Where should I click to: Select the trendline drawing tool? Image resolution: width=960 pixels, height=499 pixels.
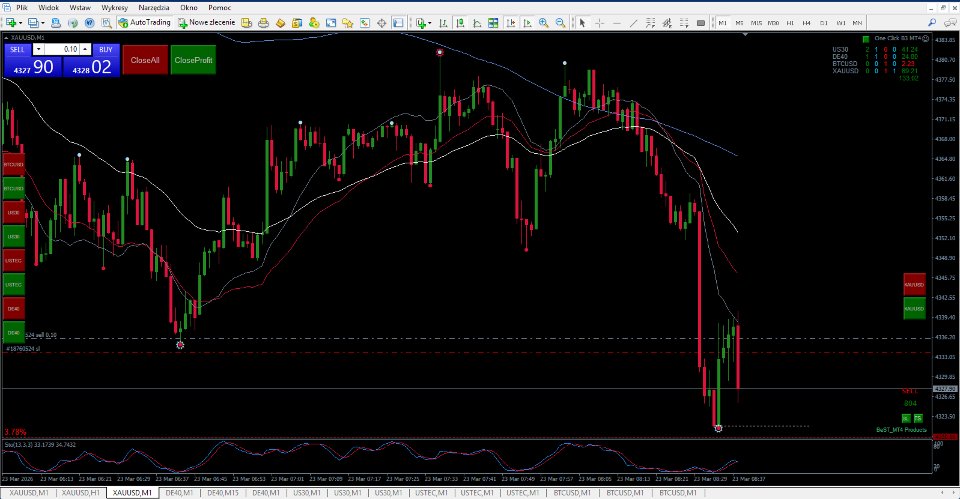click(633, 23)
